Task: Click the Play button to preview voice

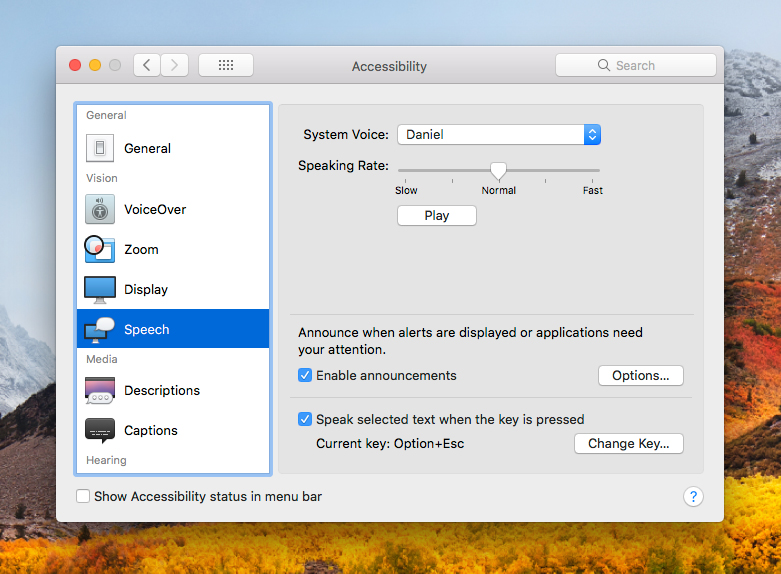Action: pos(437,215)
